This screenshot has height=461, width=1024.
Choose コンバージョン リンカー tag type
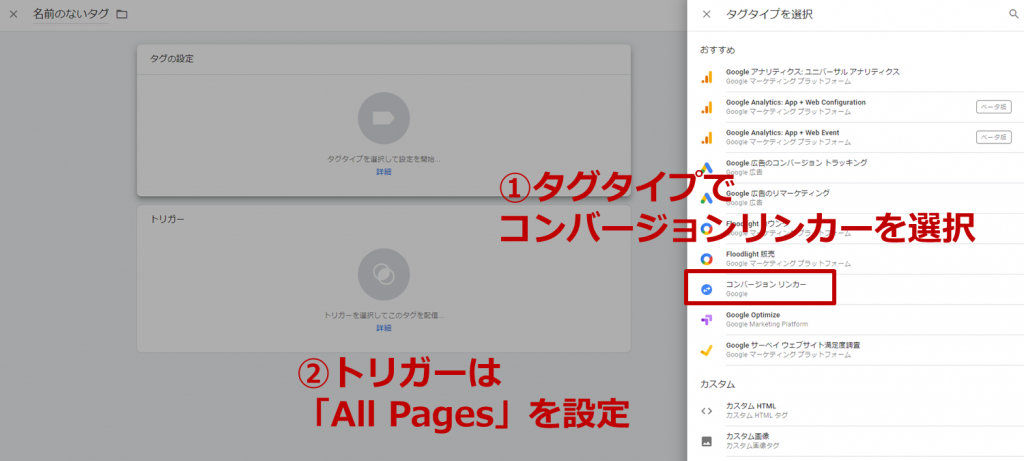pos(765,289)
